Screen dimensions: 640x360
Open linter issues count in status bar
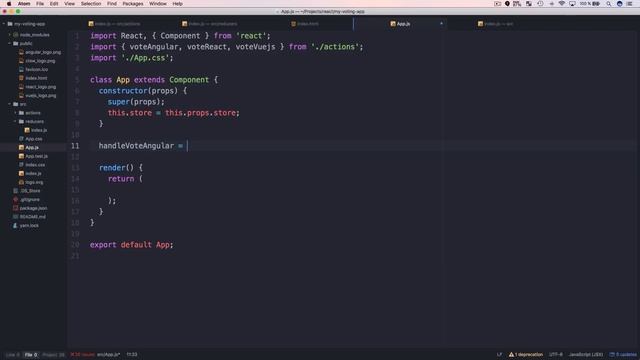pyautogui.click(x=82, y=355)
